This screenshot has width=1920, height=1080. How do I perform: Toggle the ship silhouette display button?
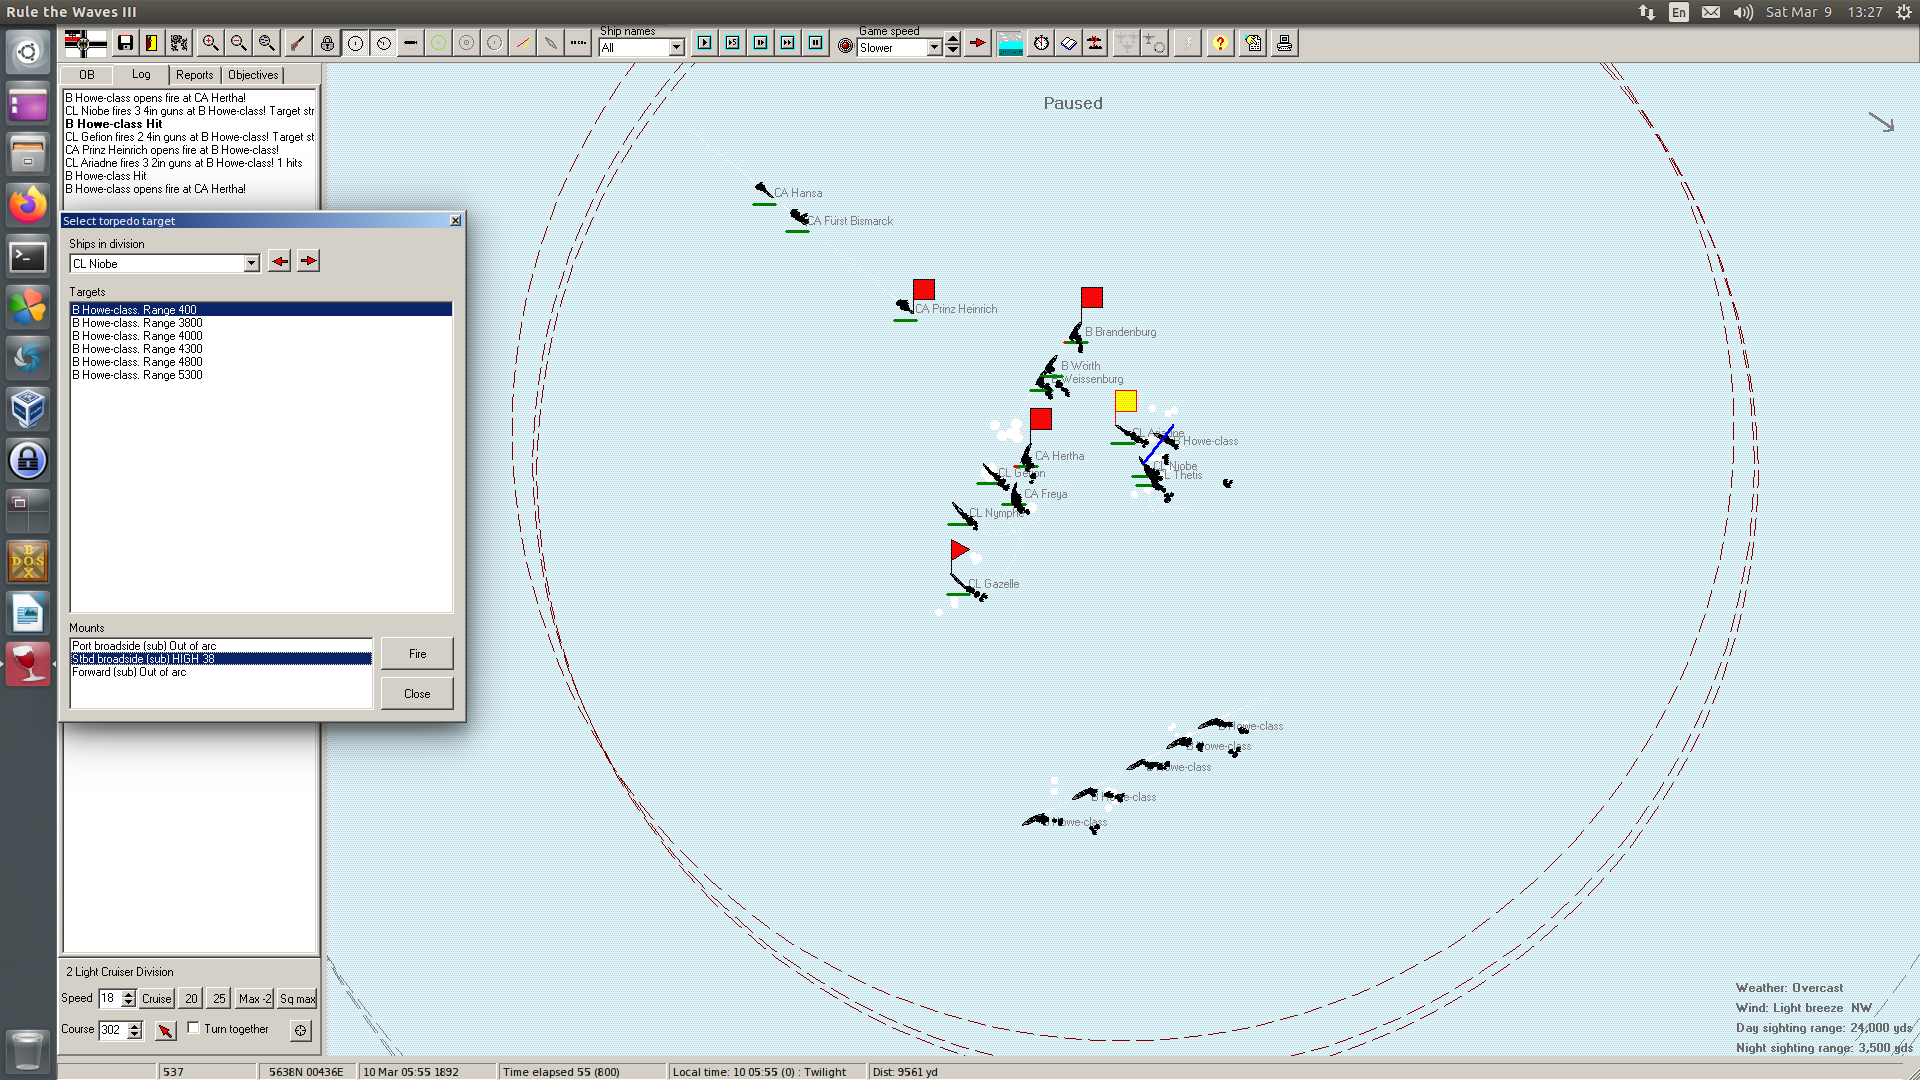(x=410, y=43)
